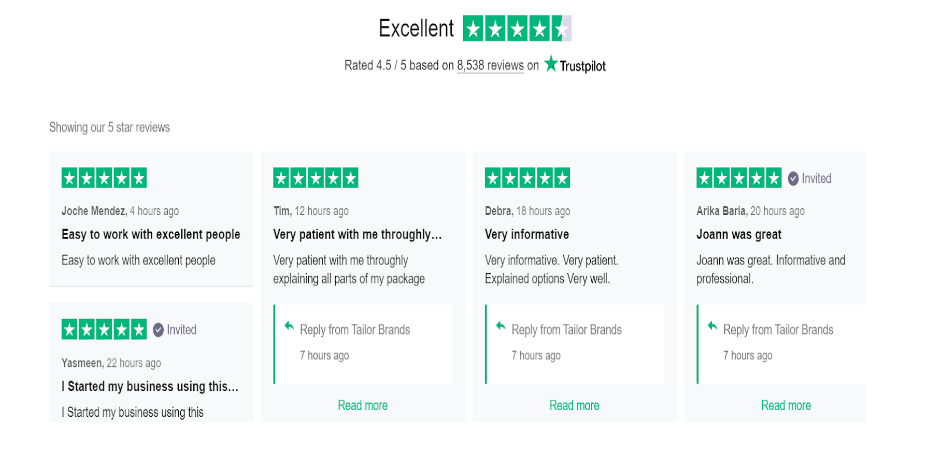Click Joche Mendez's five-star rating

coord(104,178)
